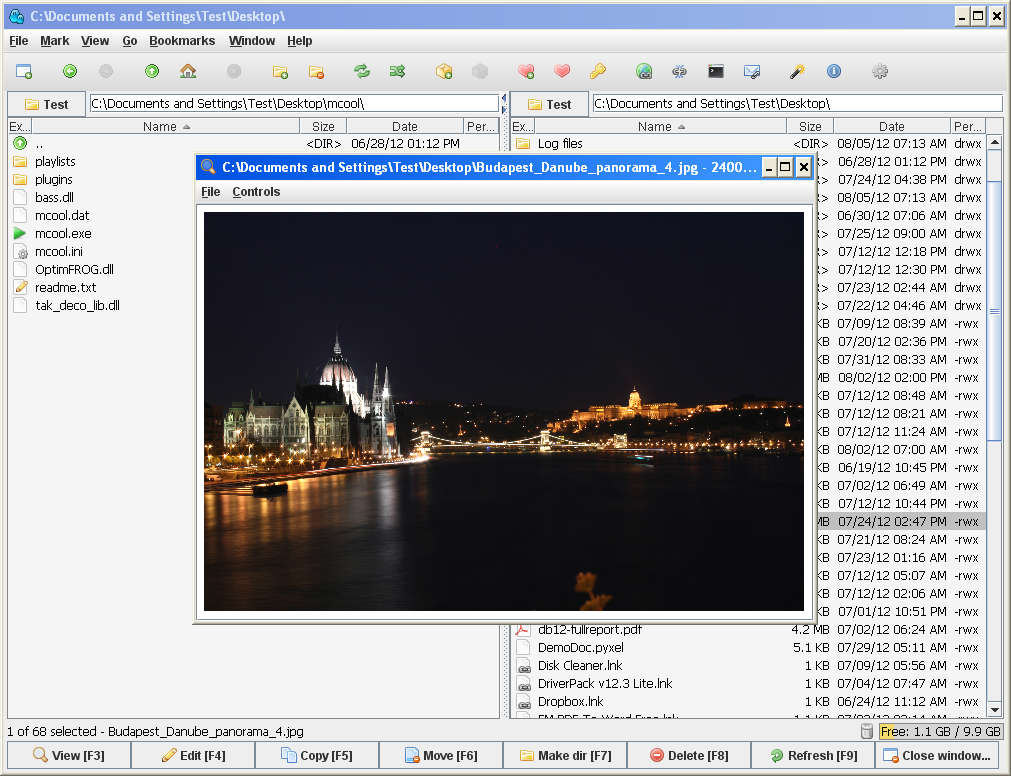Click the New window toolbar icon
The image size is (1011, 776).
24,71
